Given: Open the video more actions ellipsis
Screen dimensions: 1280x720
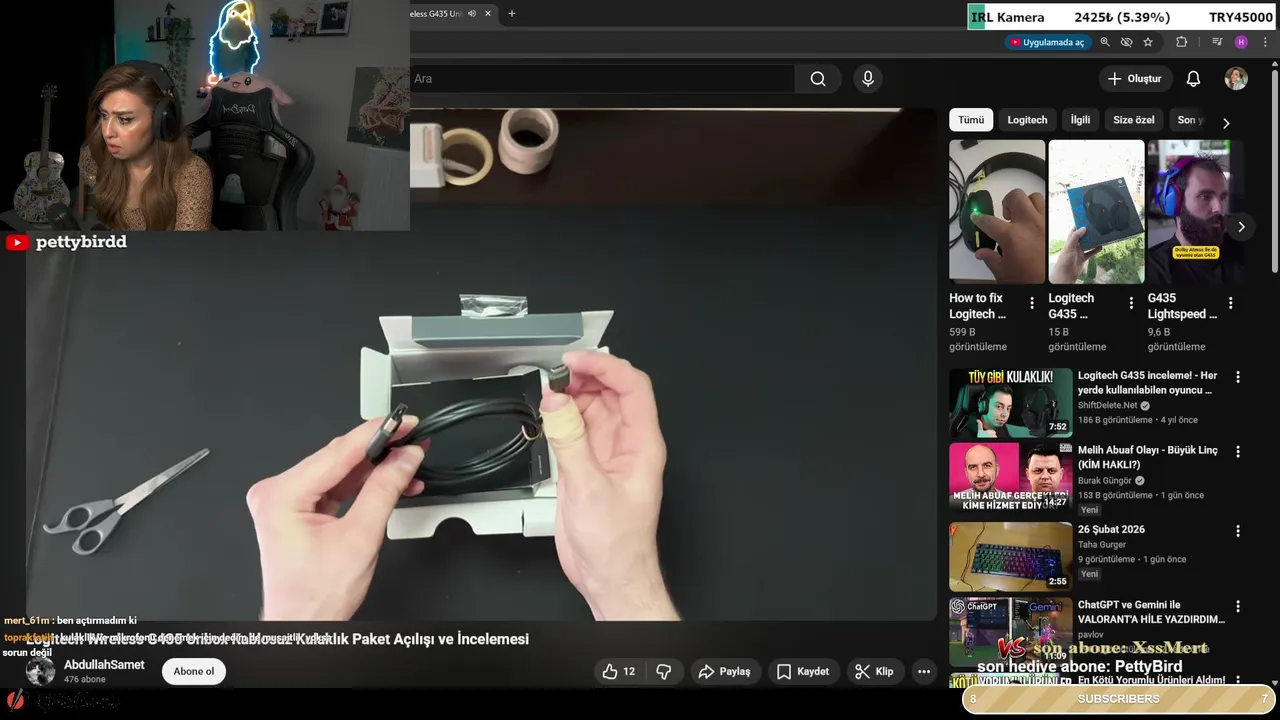Looking at the screenshot, I should tap(924, 672).
